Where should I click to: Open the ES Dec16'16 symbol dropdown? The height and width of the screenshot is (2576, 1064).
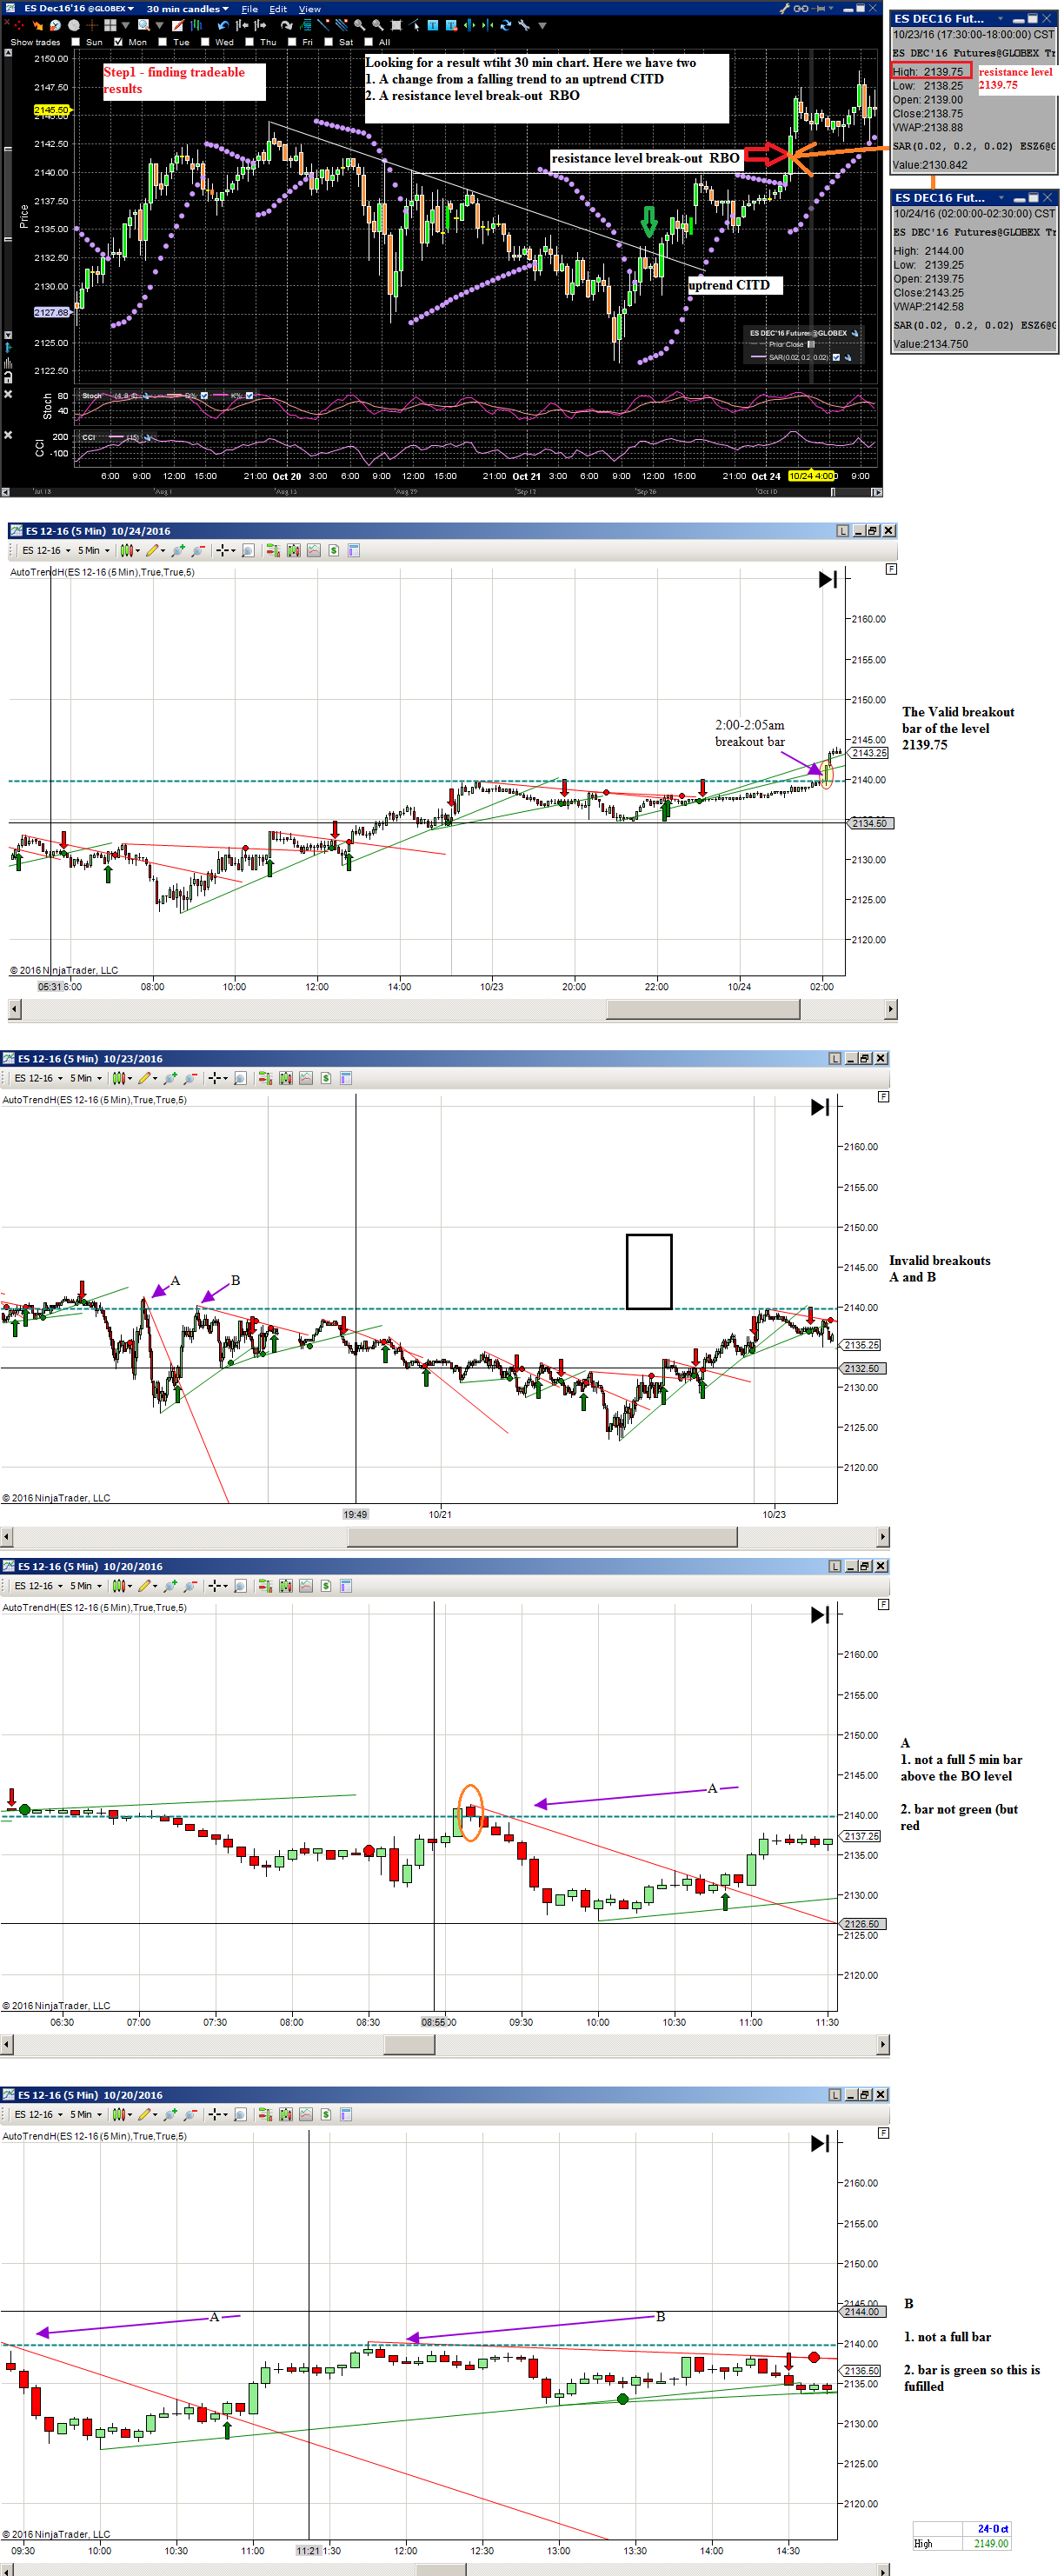[x=78, y=9]
